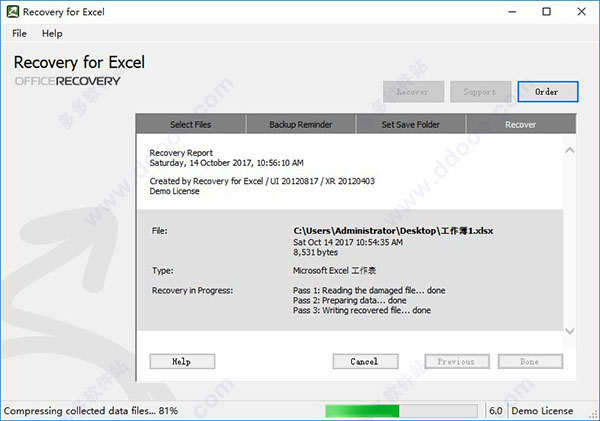Click the report scroll up arrow

569,150
